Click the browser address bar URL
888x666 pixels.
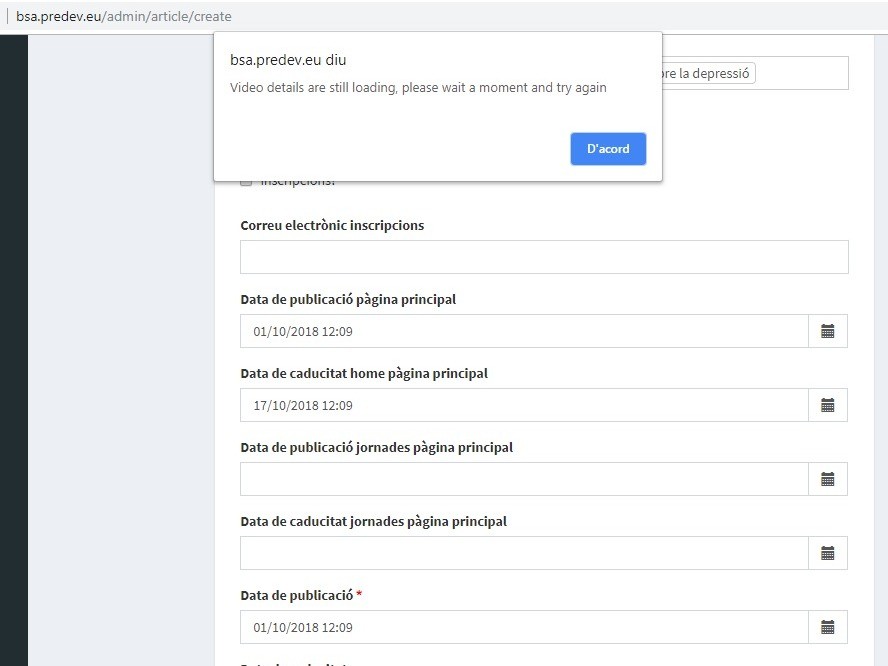tap(124, 16)
